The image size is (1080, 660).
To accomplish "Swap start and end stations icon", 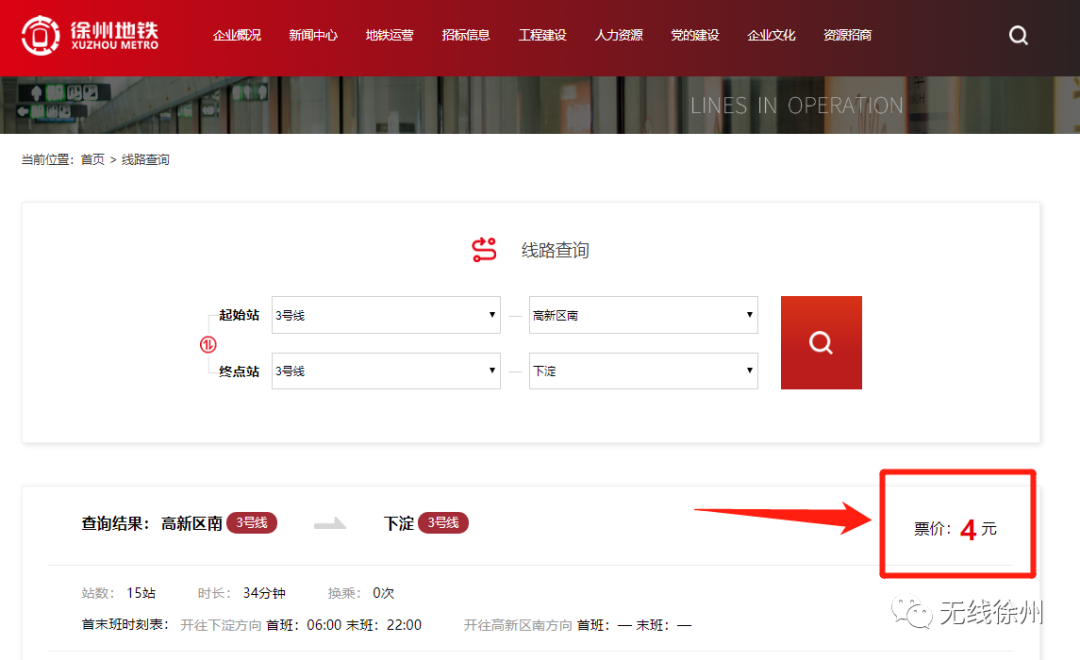I will (x=208, y=344).
